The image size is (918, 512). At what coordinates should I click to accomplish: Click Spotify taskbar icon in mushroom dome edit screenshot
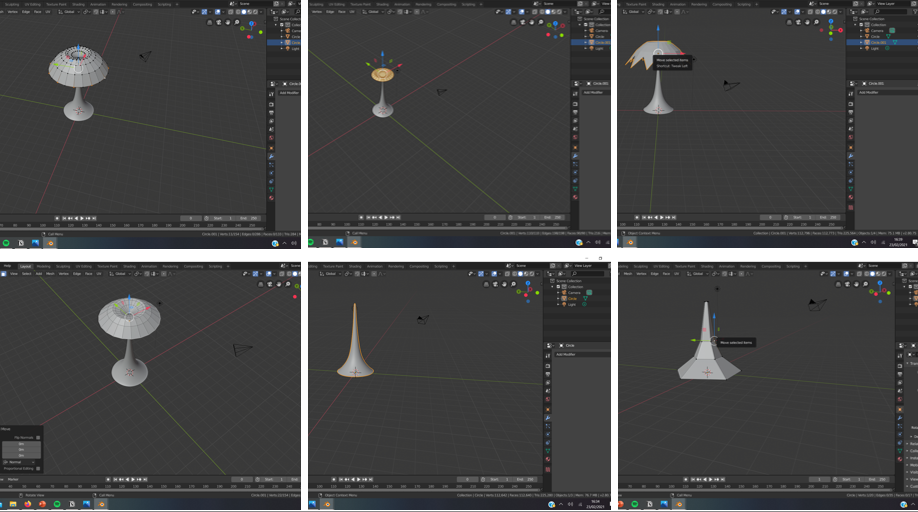click(6, 243)
